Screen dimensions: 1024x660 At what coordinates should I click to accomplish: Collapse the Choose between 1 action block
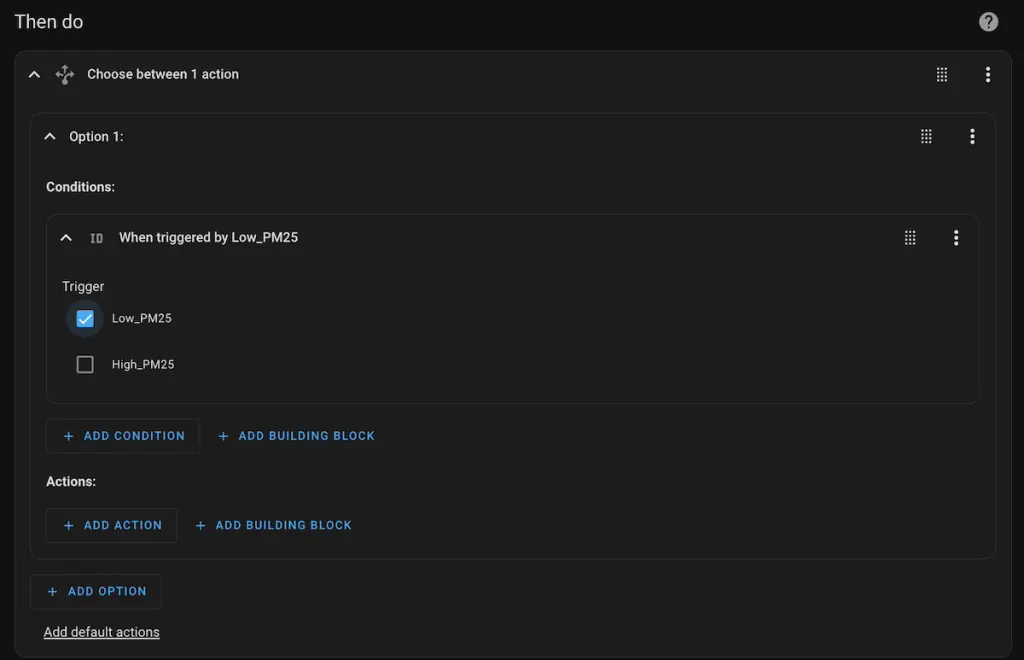(x=34, y=74)
